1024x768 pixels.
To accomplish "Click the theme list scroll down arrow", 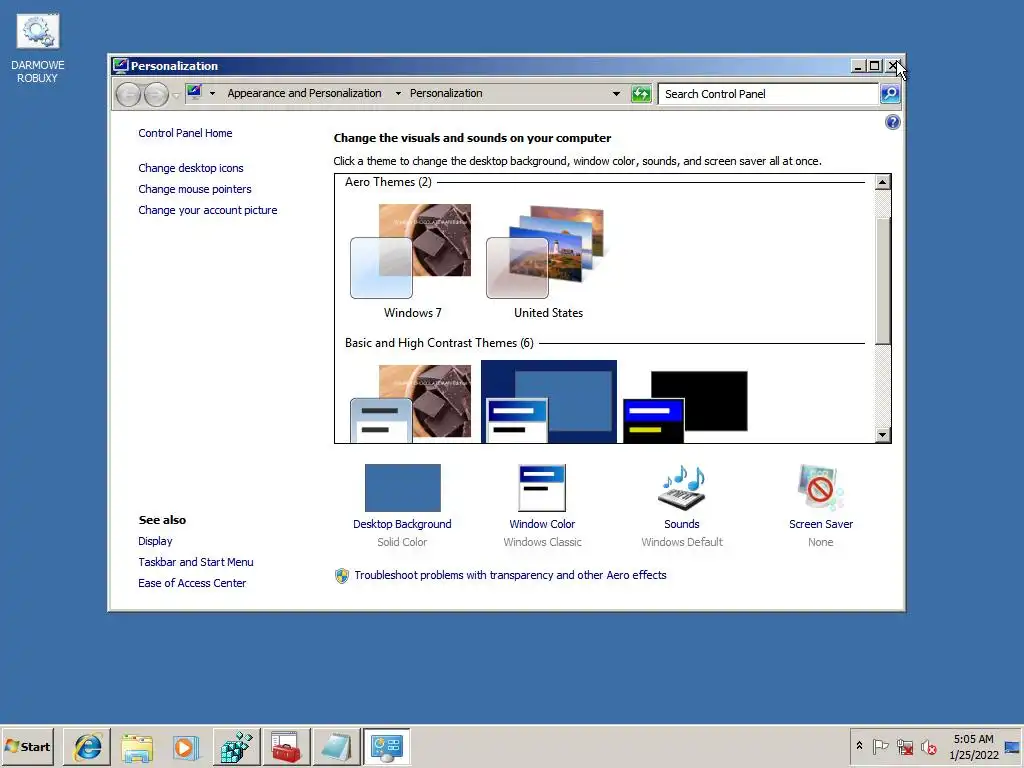I will 882,435.
